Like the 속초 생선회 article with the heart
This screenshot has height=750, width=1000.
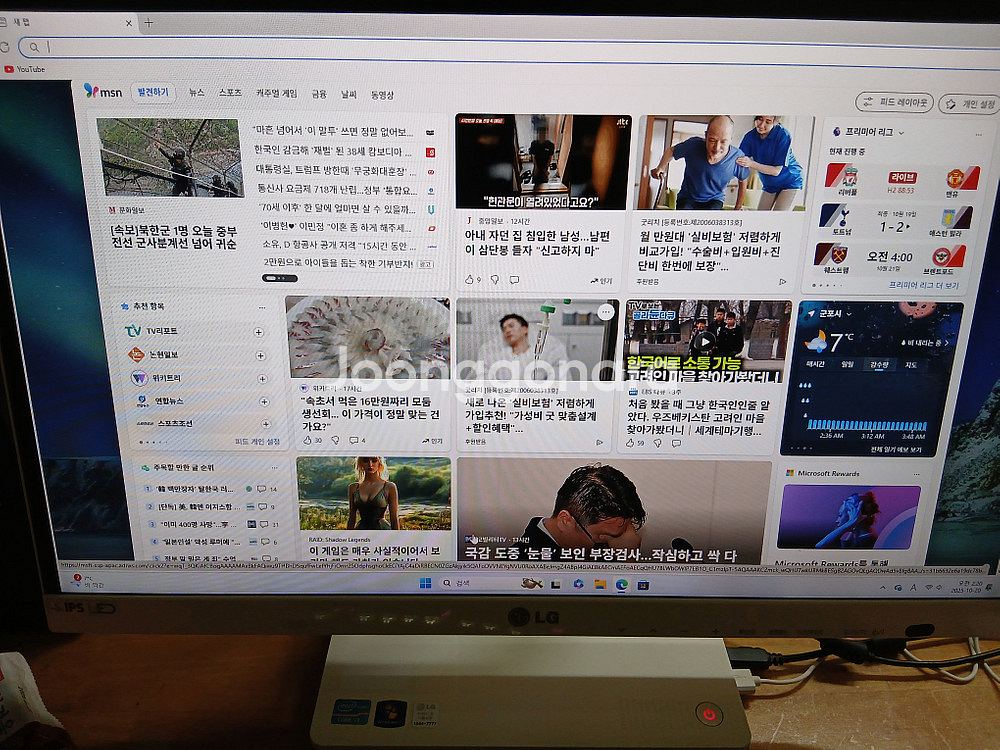tap(307, 440)
